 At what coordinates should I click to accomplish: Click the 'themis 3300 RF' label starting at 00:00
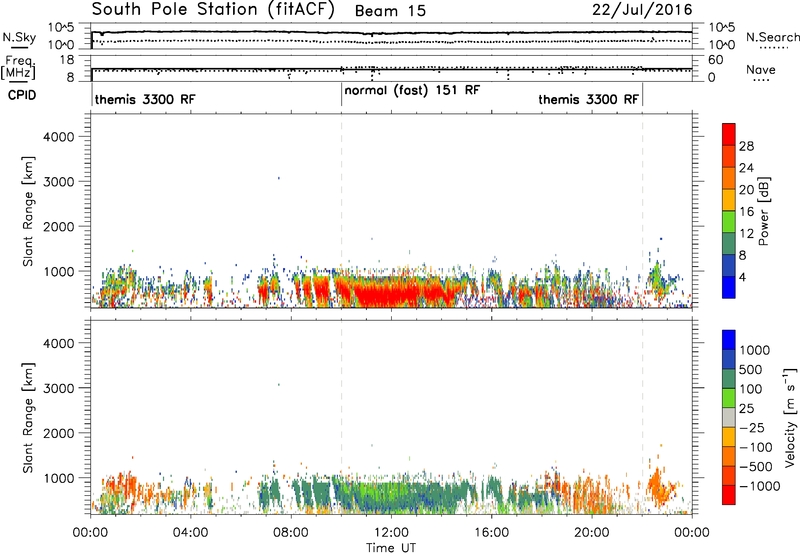pos(145,99)
